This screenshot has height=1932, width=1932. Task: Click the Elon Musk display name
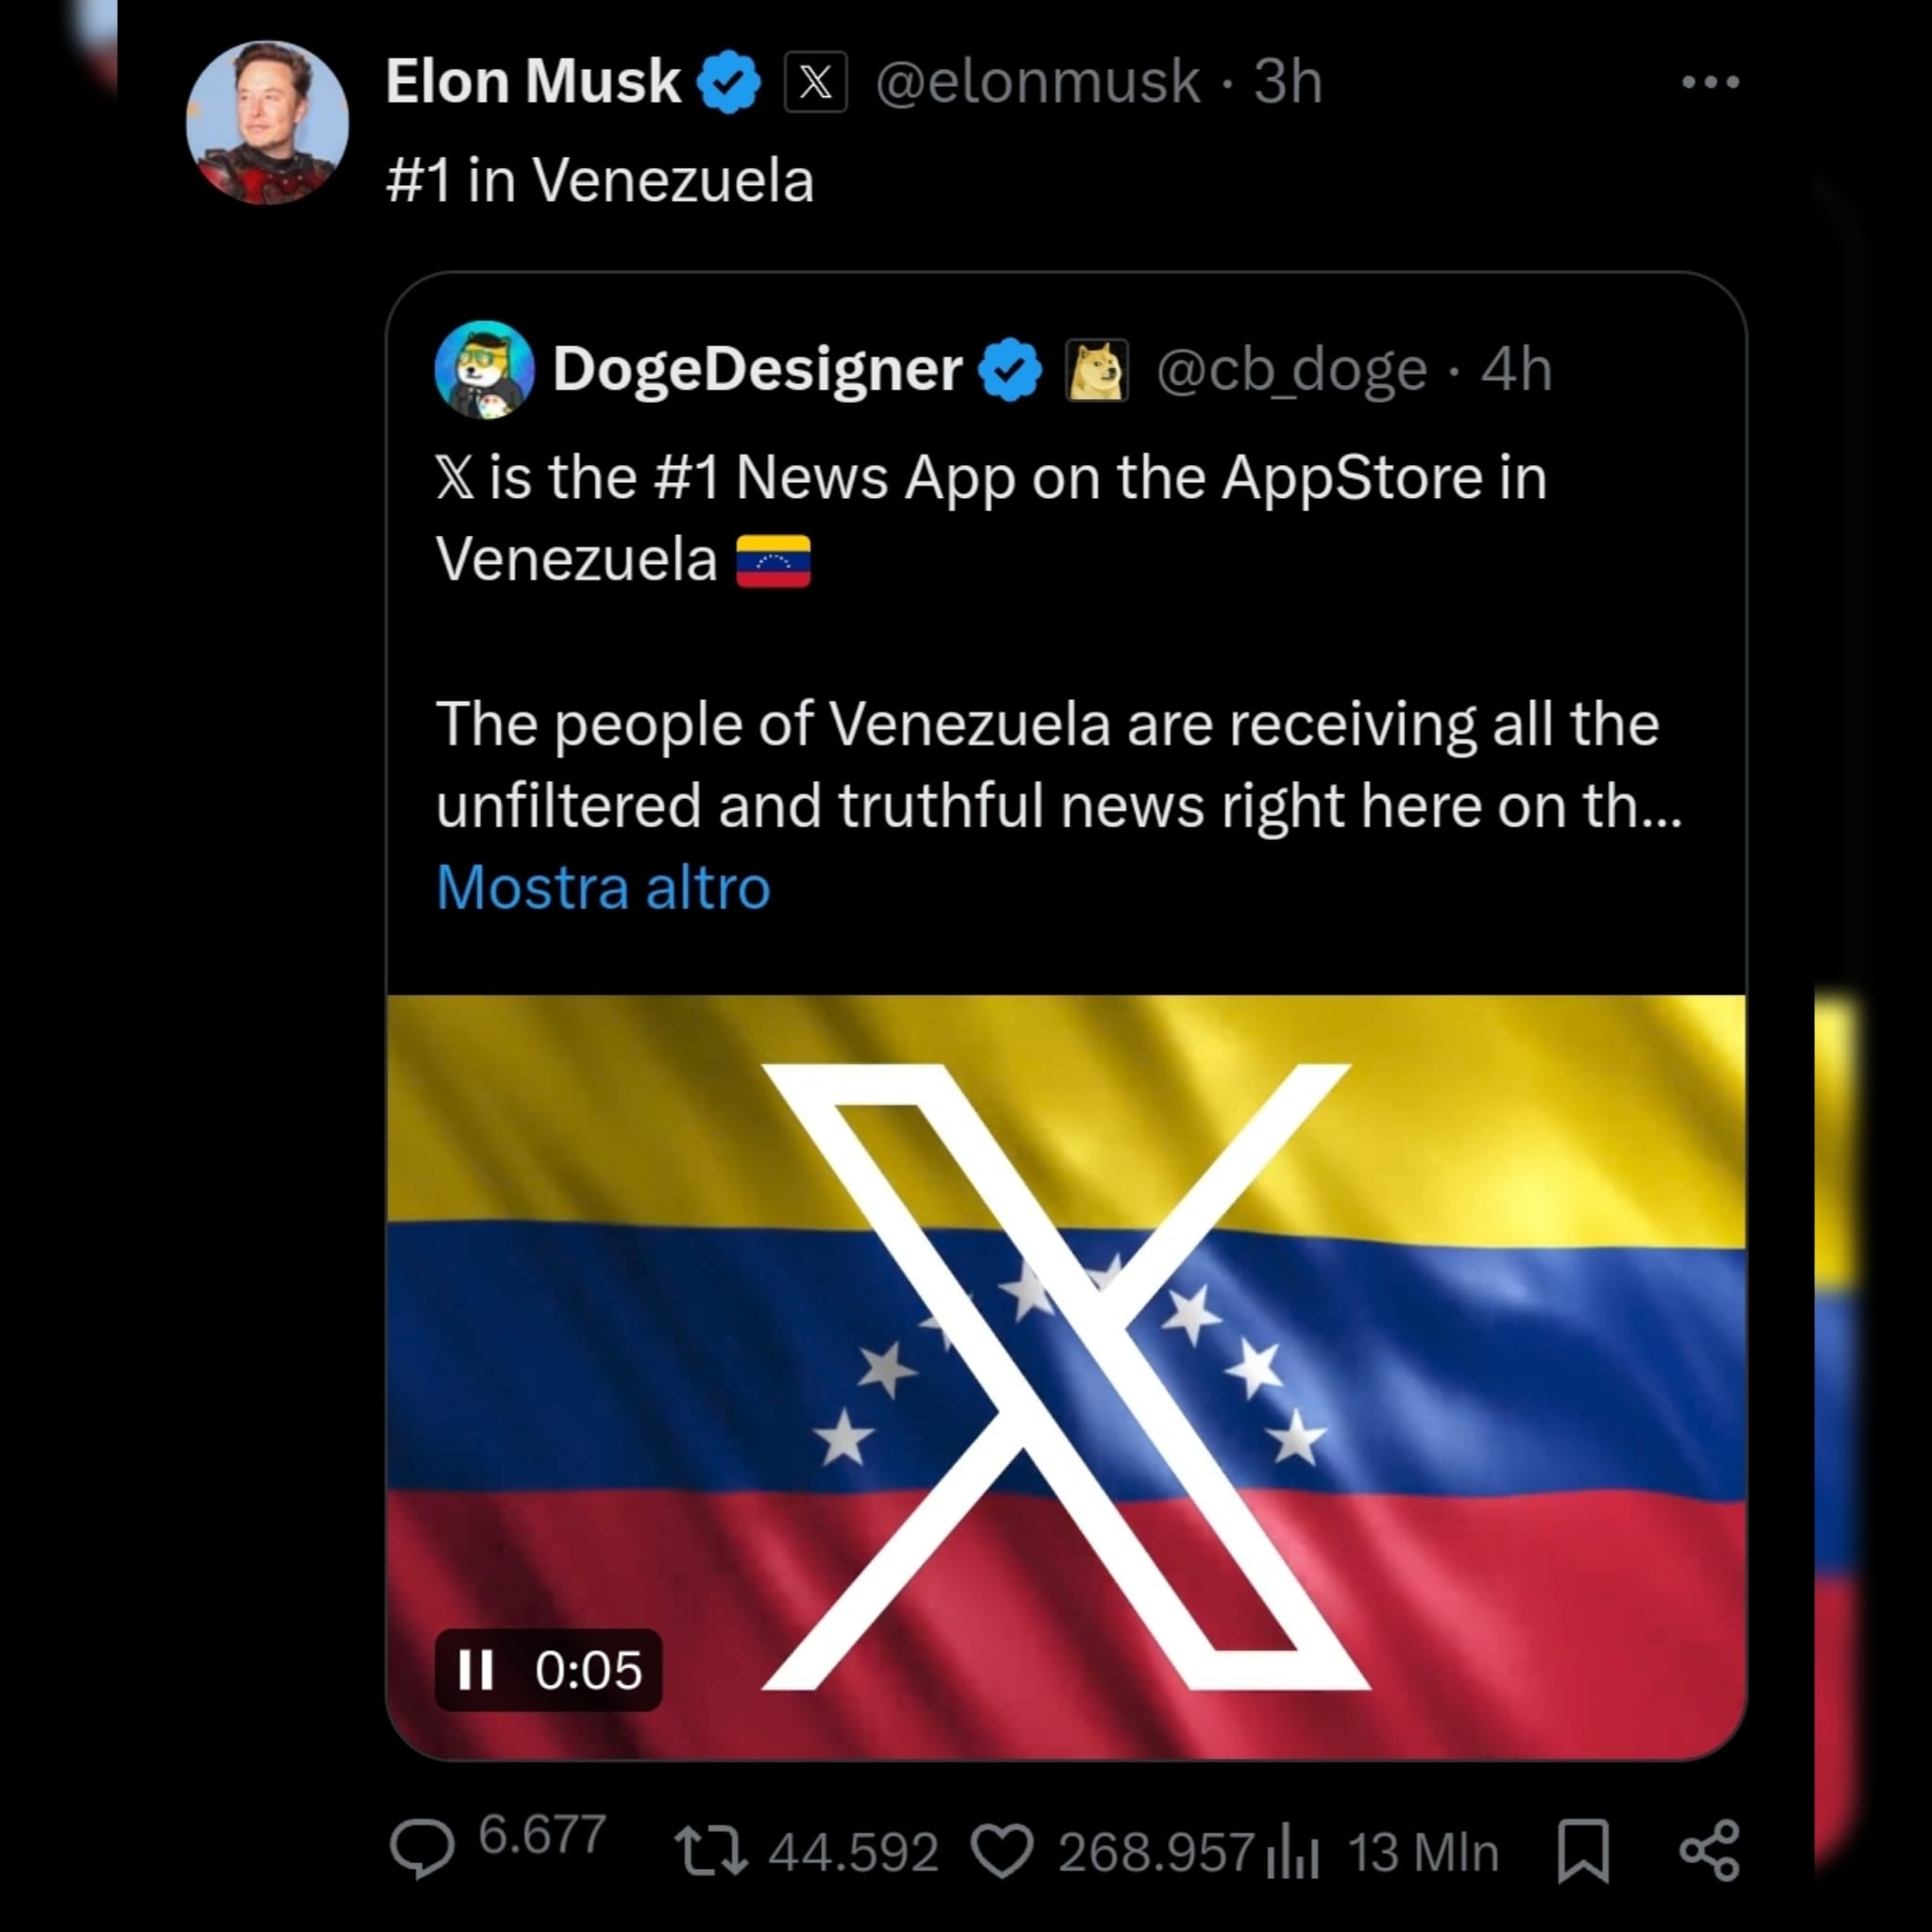pos(533,81)
